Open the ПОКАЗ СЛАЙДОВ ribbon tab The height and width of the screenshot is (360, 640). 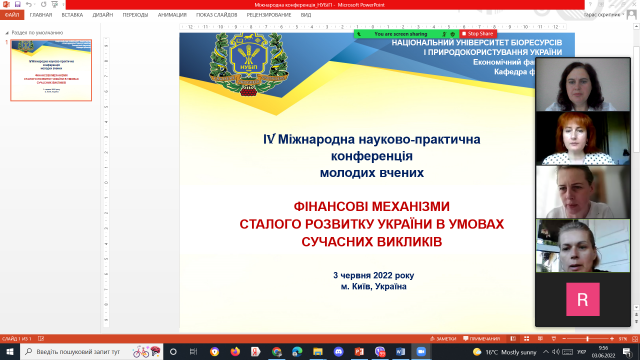point(216,15)
